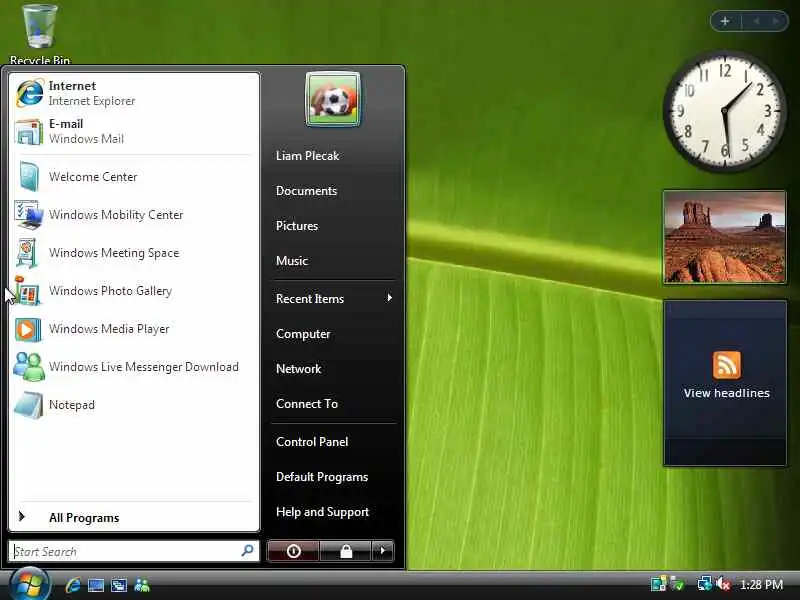Viewport: 800px width, 600px height.
Task: Open Welcome Center
Action: [134, 177]
